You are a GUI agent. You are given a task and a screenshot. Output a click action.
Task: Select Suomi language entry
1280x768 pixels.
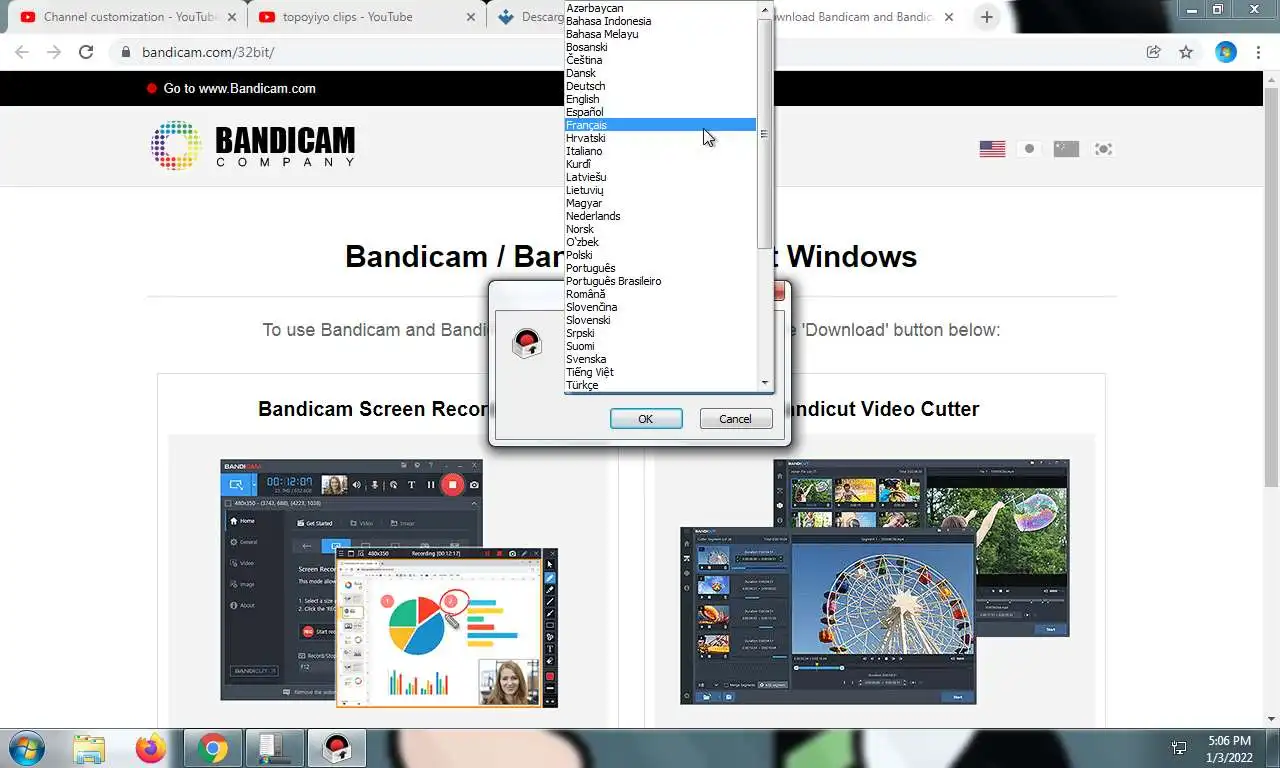(660, 346)
